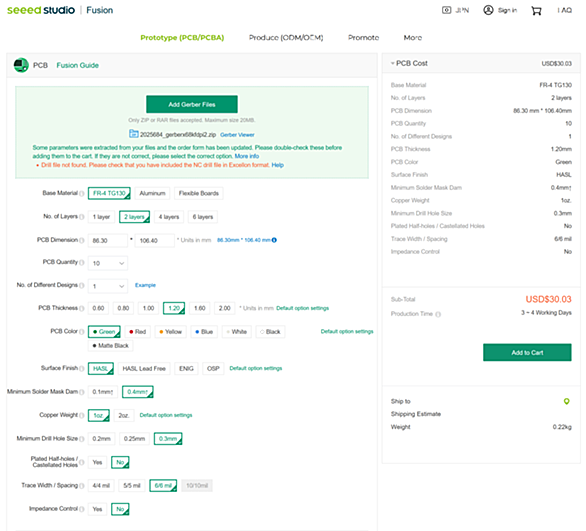
Task: Click the PCB length field 106.40
Action: (155, 240)
